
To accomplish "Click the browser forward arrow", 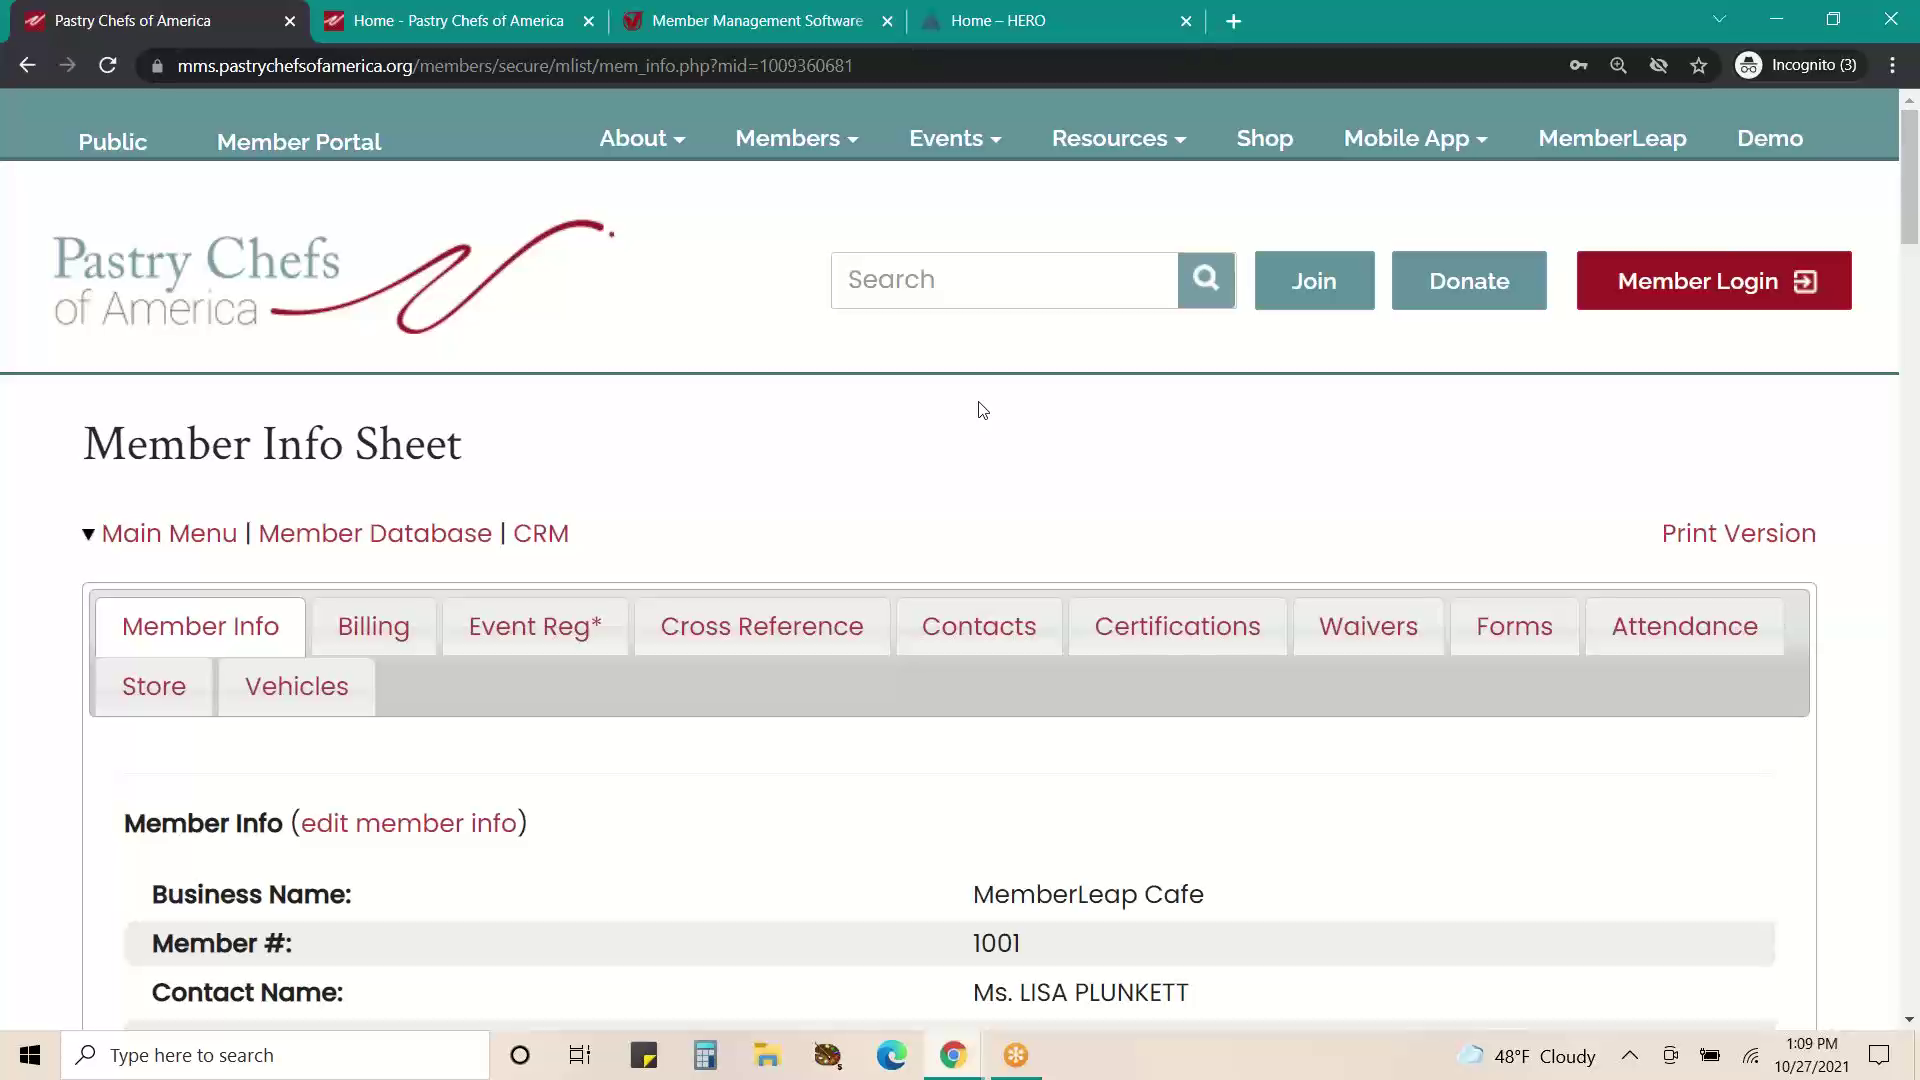I will [x=67, y=65].
